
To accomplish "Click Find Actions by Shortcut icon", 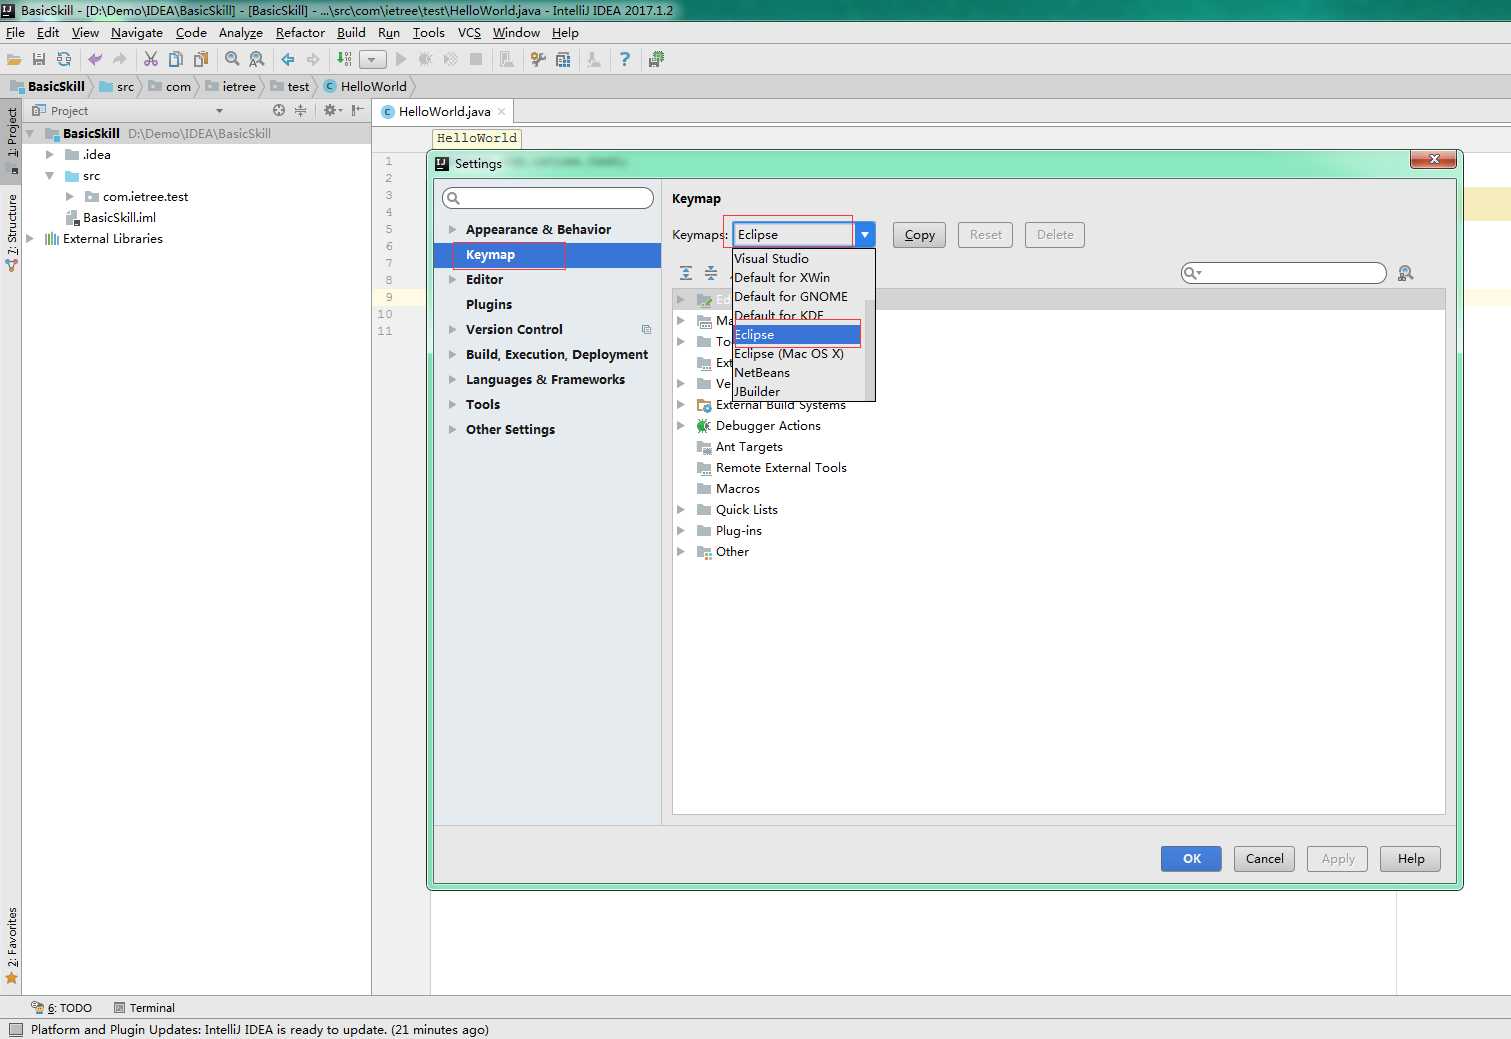I will [1405, 273].
